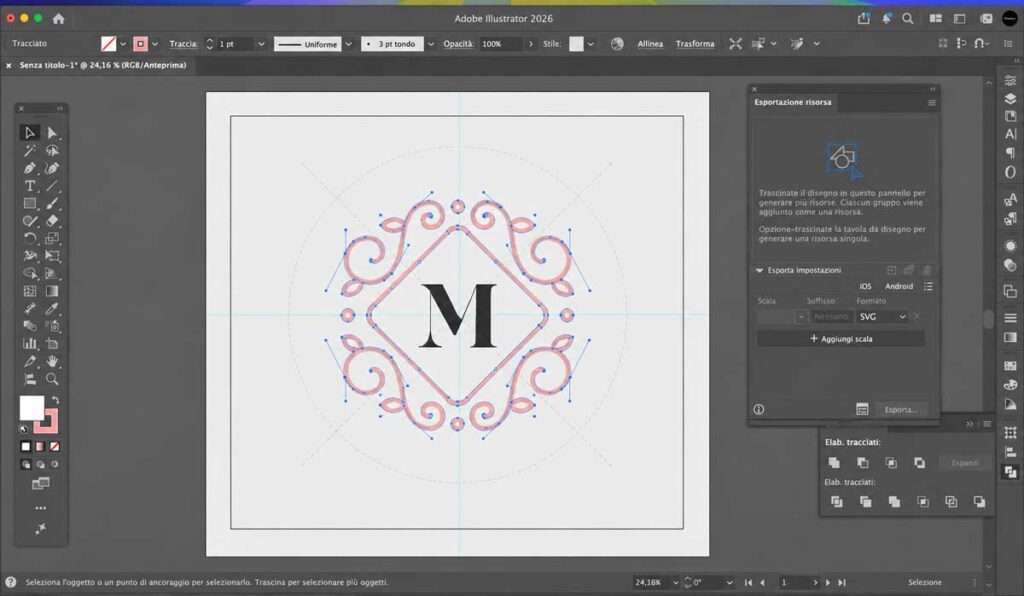Open the Layers panel icon in dock
The height and width of the screenshot is (596, 1024).
click(x=1010, y=99)
